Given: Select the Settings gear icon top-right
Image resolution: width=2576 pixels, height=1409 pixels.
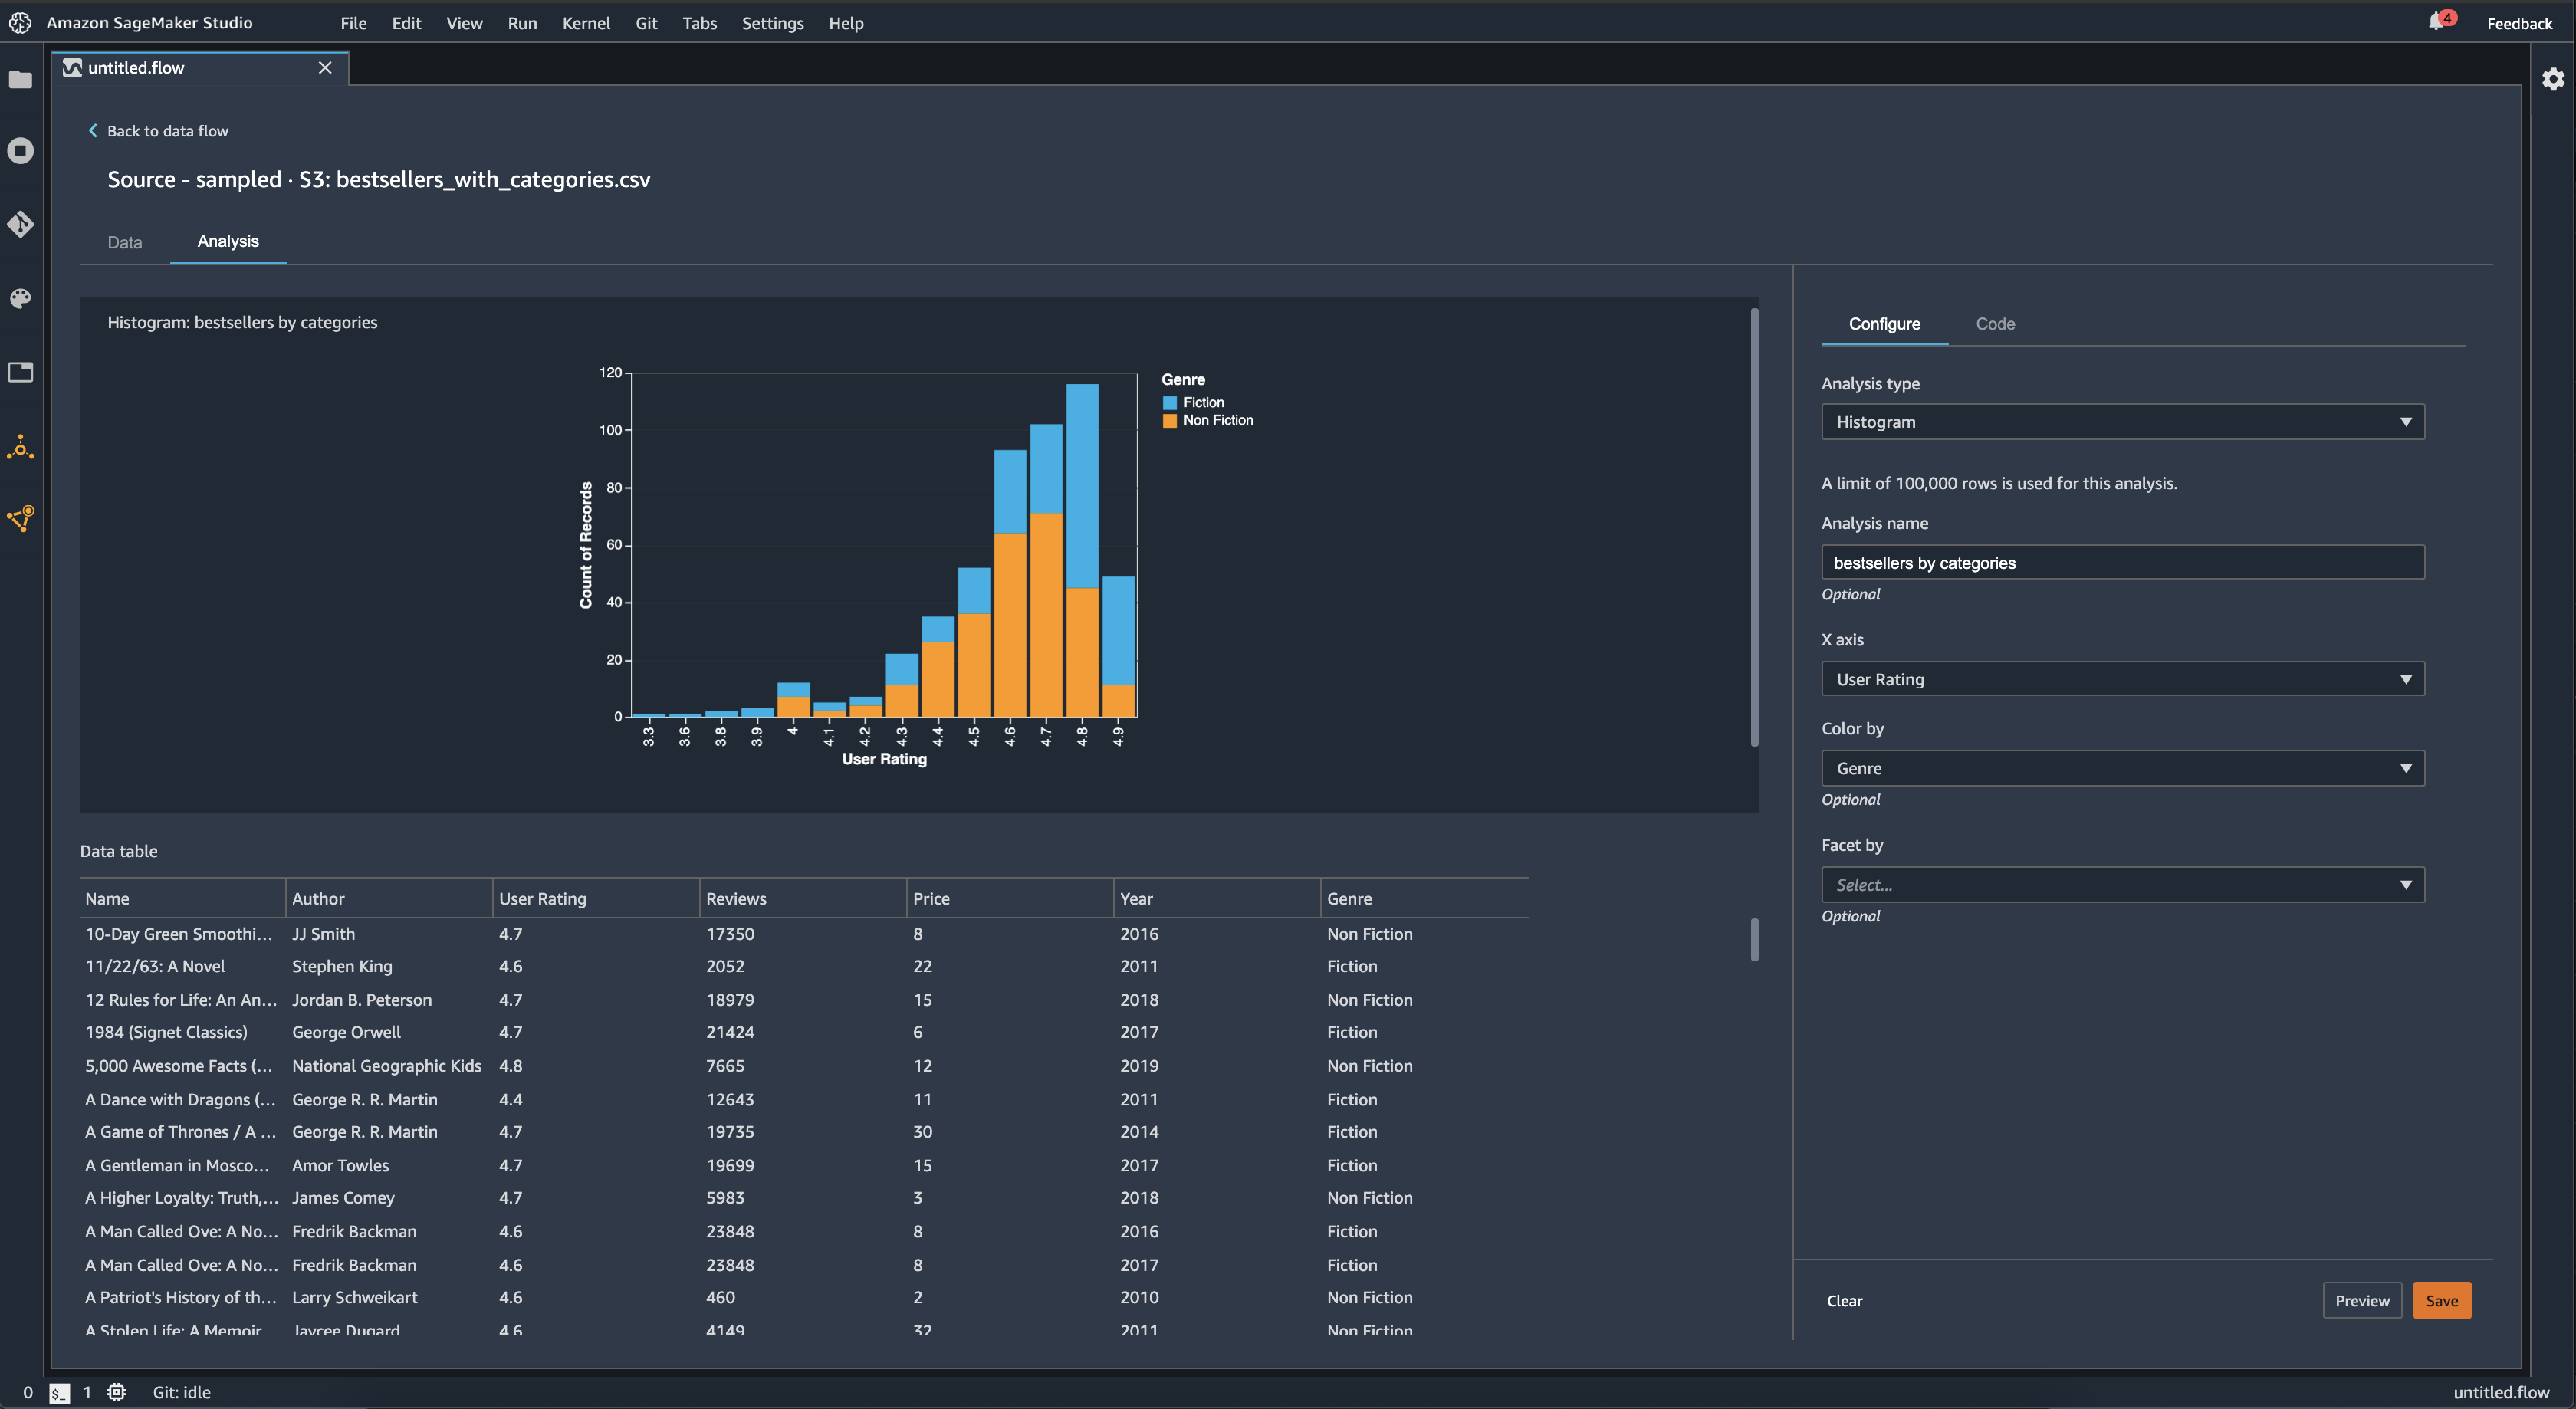Looking at the screenshot, I should point(2551,78).
